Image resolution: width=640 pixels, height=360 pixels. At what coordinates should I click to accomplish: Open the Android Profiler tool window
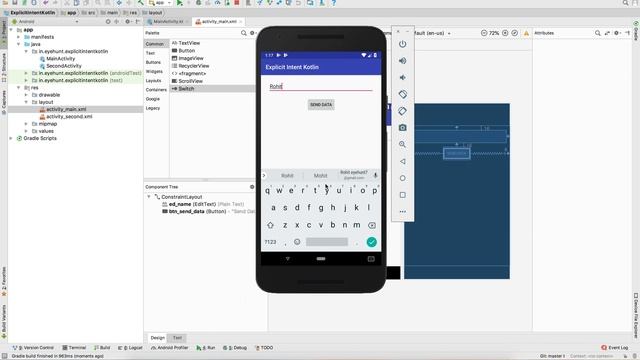pos(169,348)
